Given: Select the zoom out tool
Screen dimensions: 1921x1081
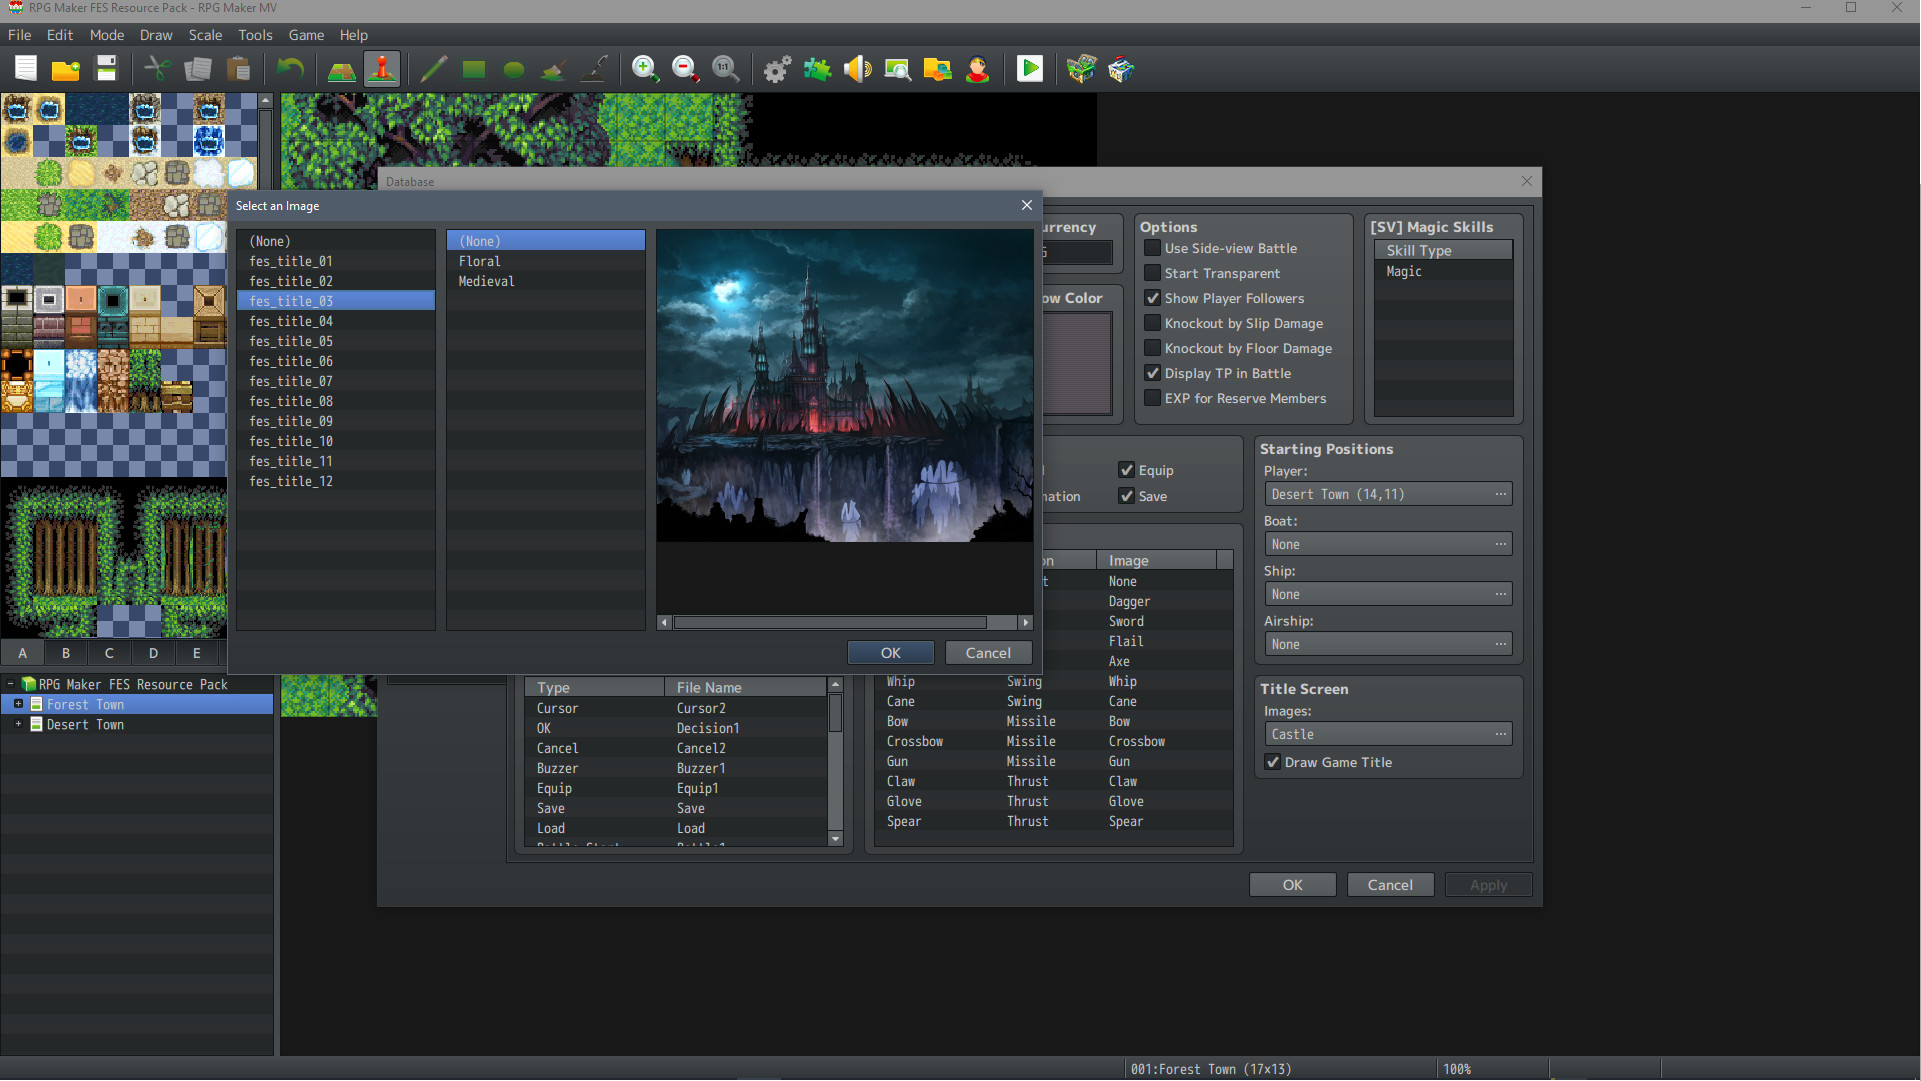Looking at the screenshot, I should (683, 67).
